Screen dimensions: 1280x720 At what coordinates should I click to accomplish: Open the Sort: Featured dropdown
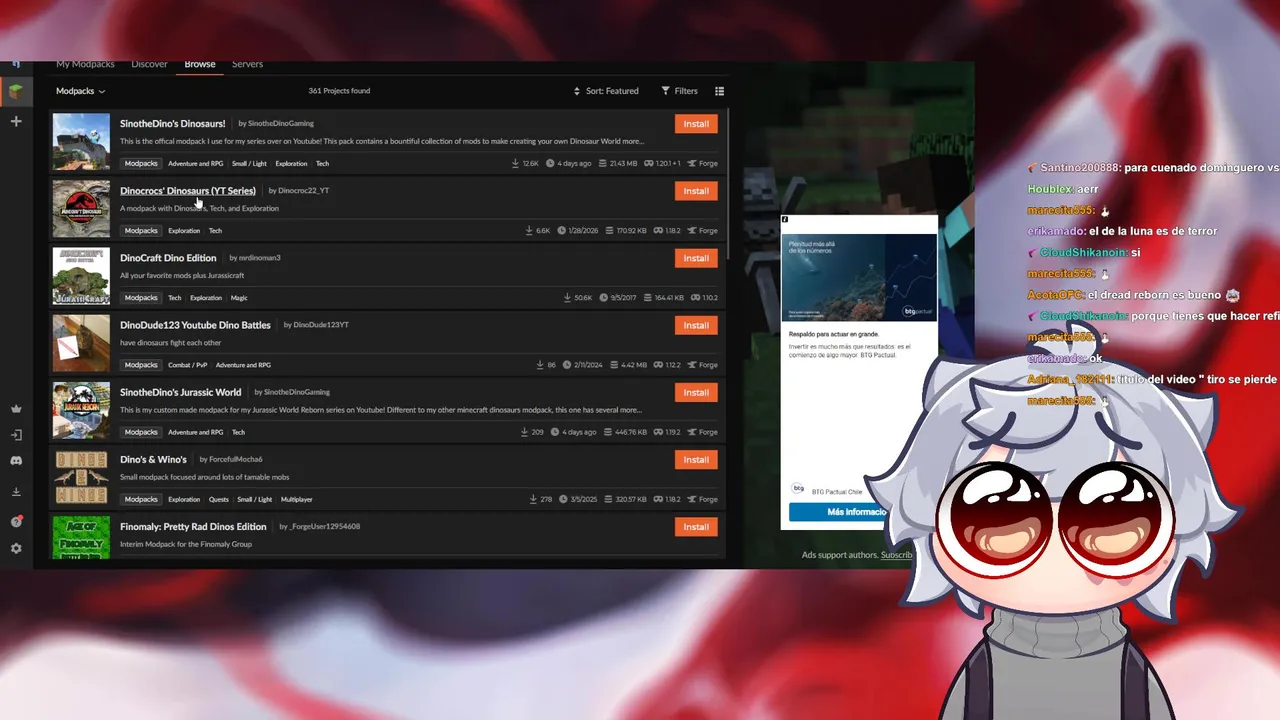point(606,91)
